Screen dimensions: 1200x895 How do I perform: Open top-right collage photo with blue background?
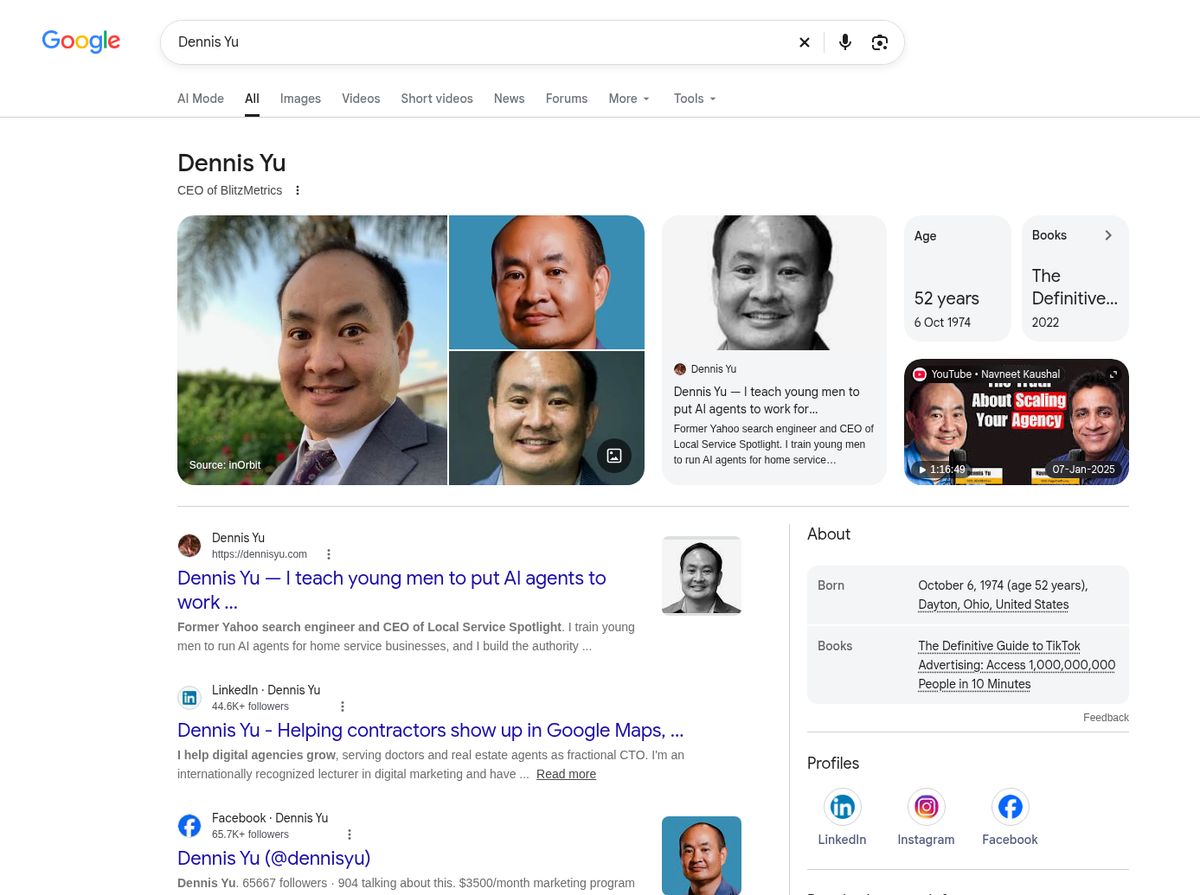547,282
